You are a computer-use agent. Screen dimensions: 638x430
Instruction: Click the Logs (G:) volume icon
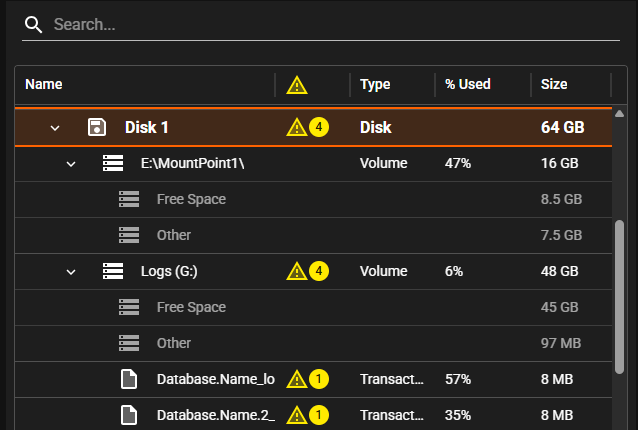[113, 271]
